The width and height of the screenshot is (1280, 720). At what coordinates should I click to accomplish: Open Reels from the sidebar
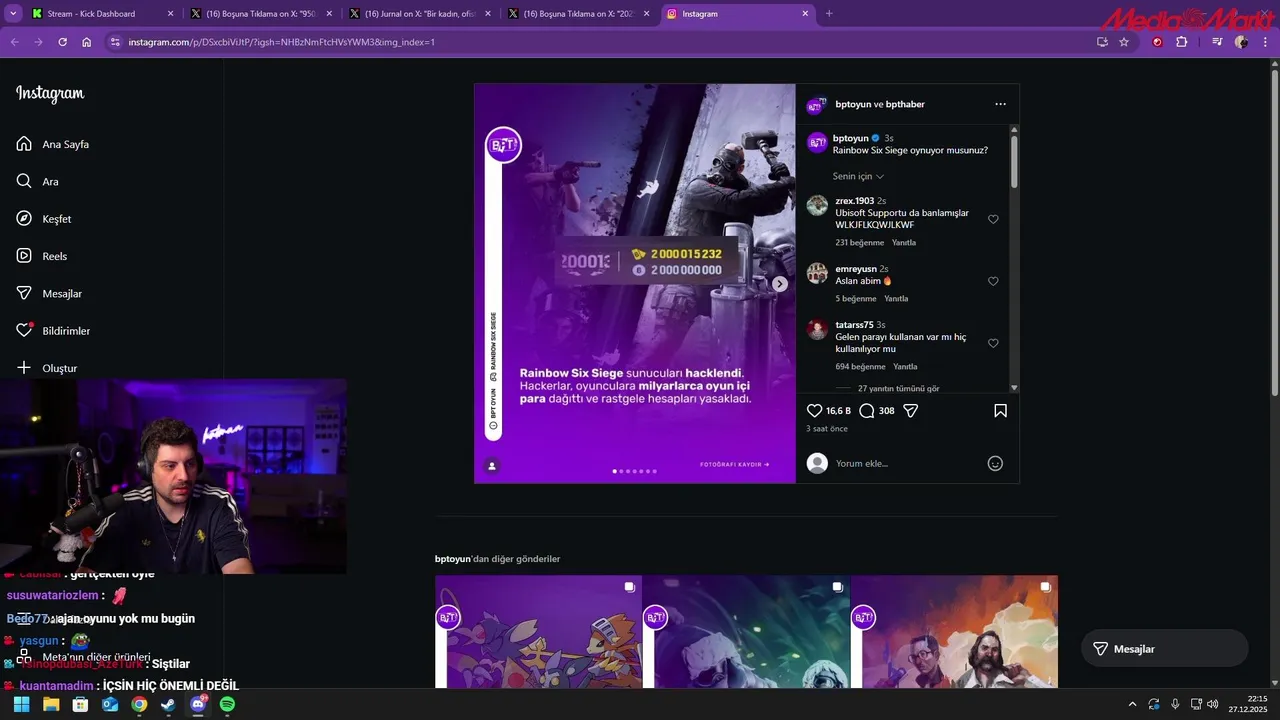42,256
